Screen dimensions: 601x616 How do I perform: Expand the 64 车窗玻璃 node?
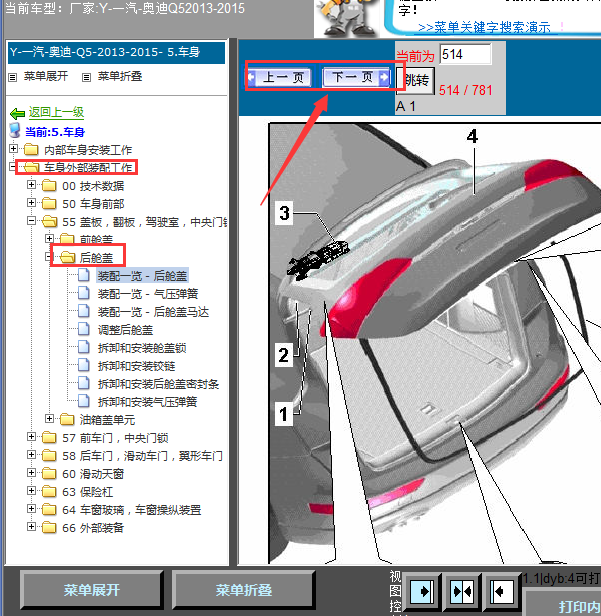coord(31,508)
